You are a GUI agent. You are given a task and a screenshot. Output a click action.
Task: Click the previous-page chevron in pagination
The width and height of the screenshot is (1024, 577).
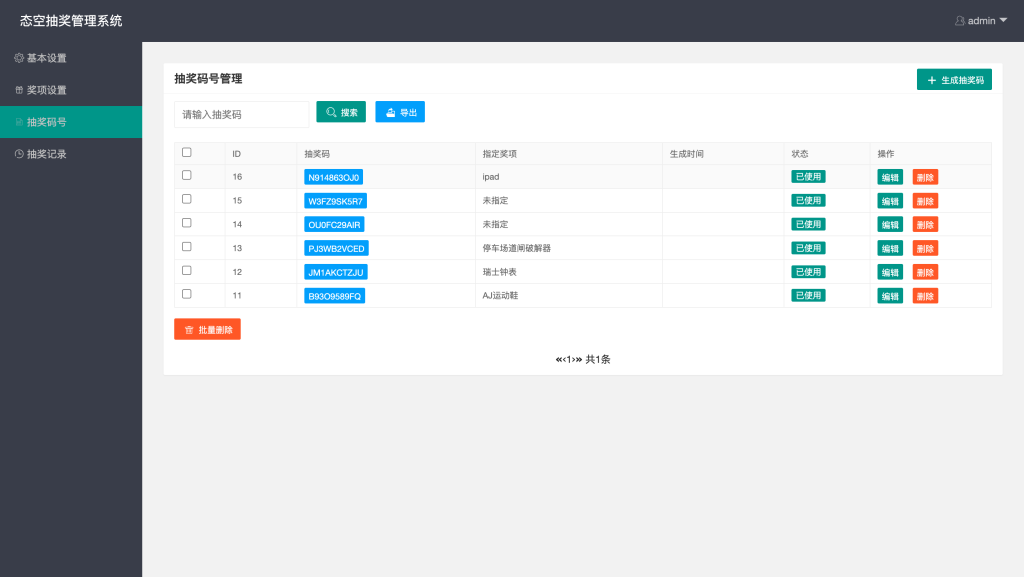[566, 358]
